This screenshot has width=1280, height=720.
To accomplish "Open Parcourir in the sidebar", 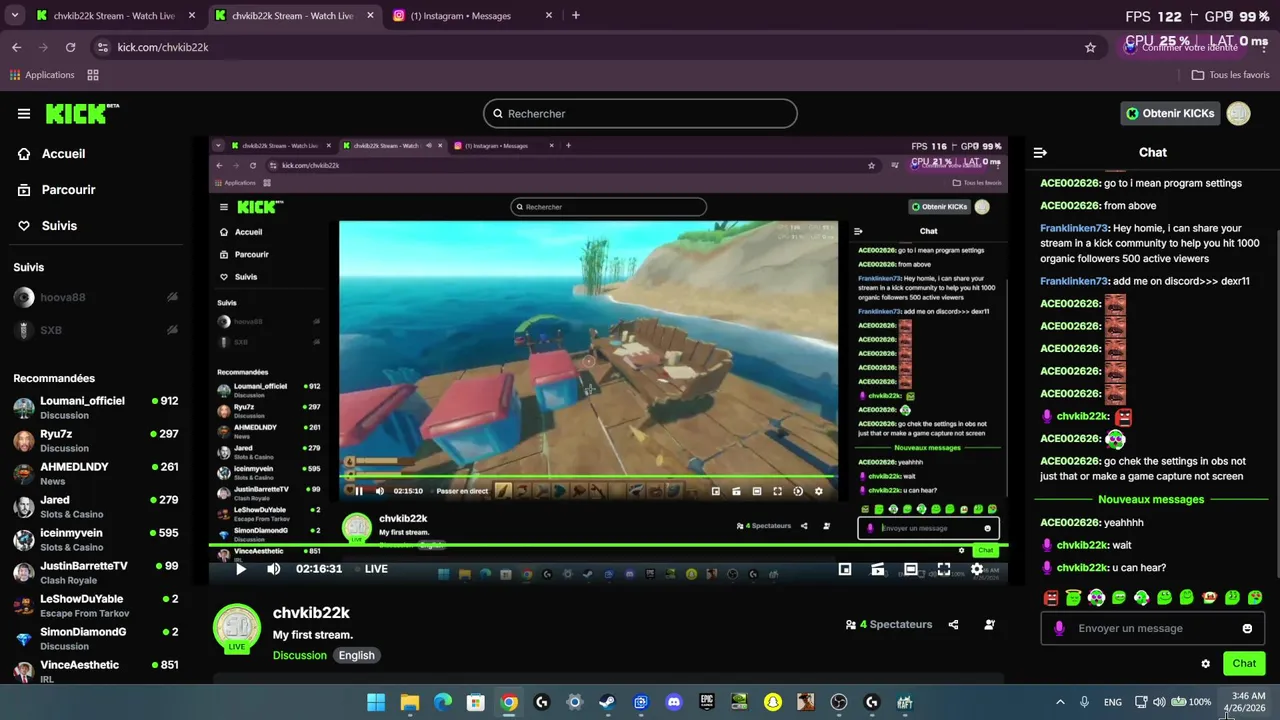I will click(x=68, y=190).
